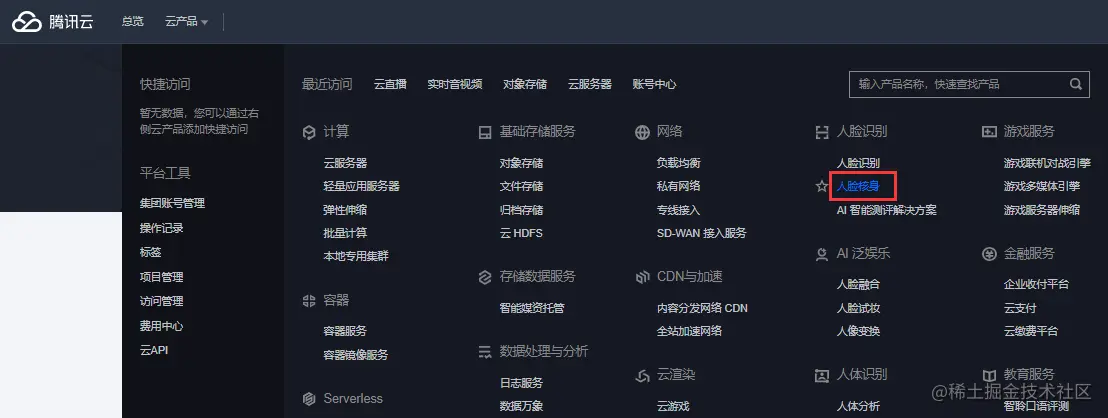This screenshot has height=418, width=1108.
Task: Open 云 HDFS product
Action: tap(521, 233)
